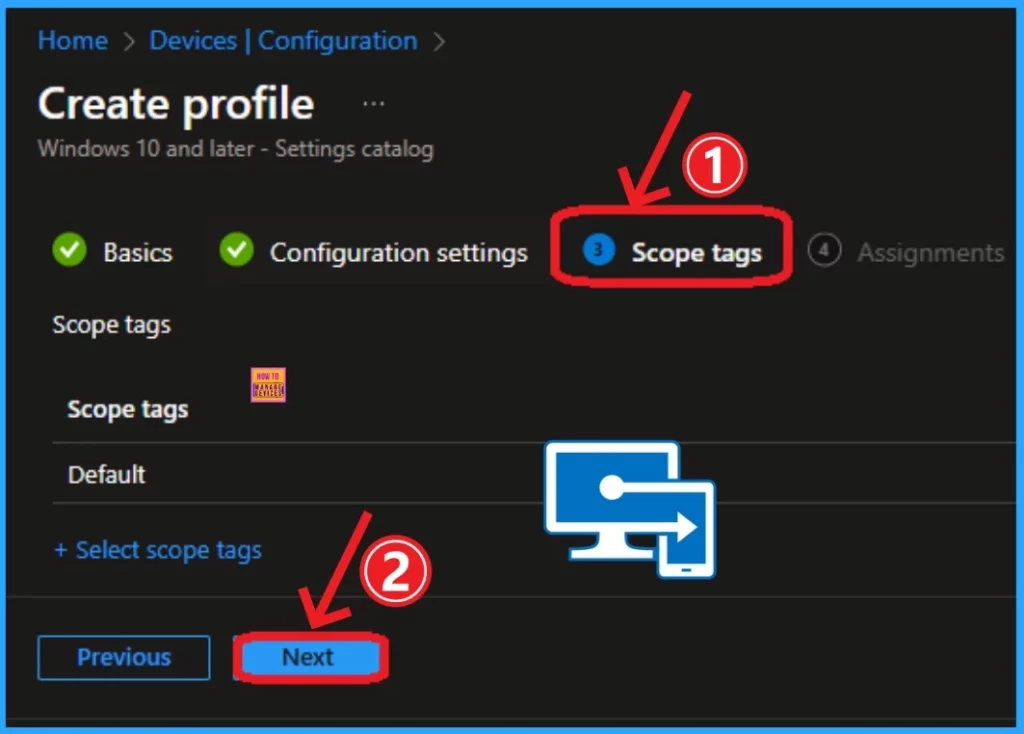The image size is (1024, 734).
Task: Switch to the Basics step
Action: 138,253
